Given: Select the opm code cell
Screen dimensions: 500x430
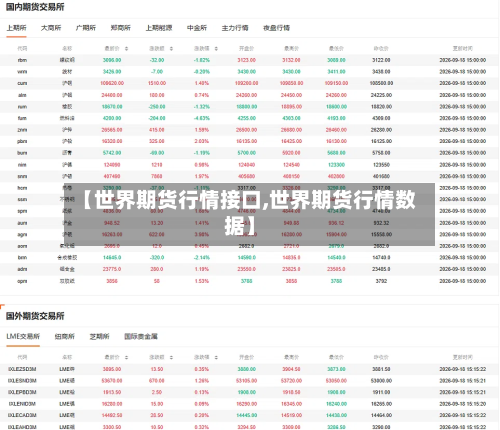Looking at the screenshot, I should point(22,281).
